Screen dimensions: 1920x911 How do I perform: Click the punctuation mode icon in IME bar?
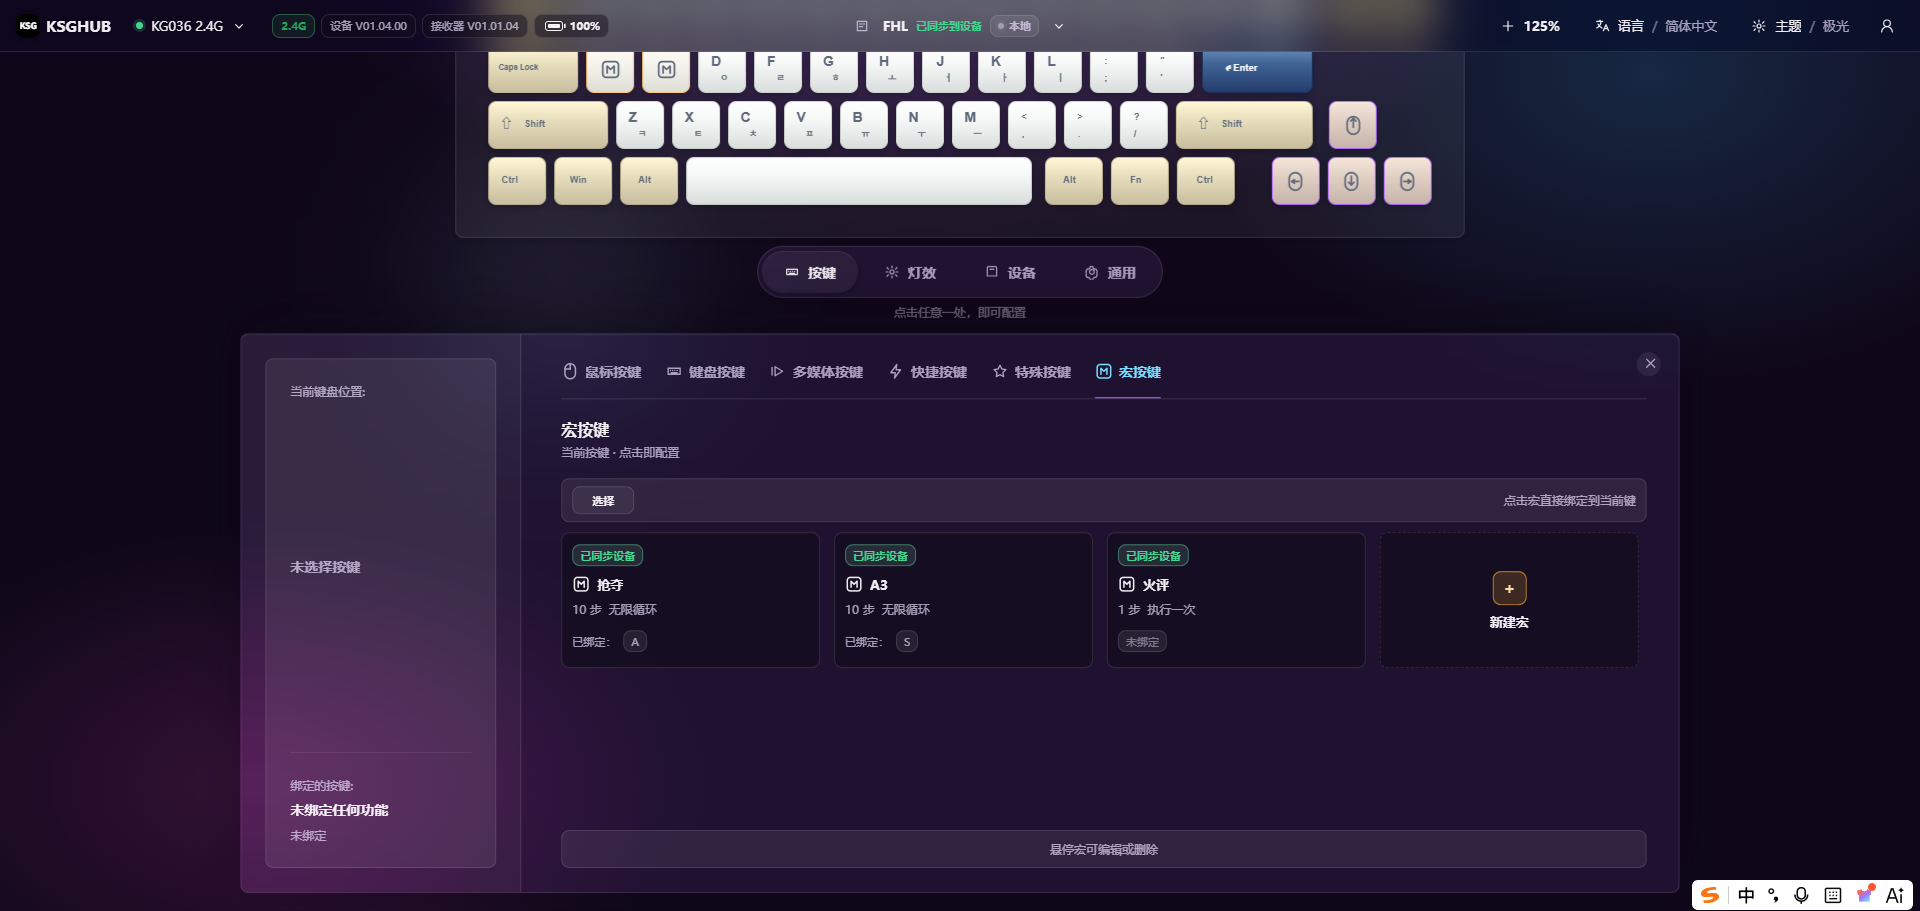[1773, 895]
